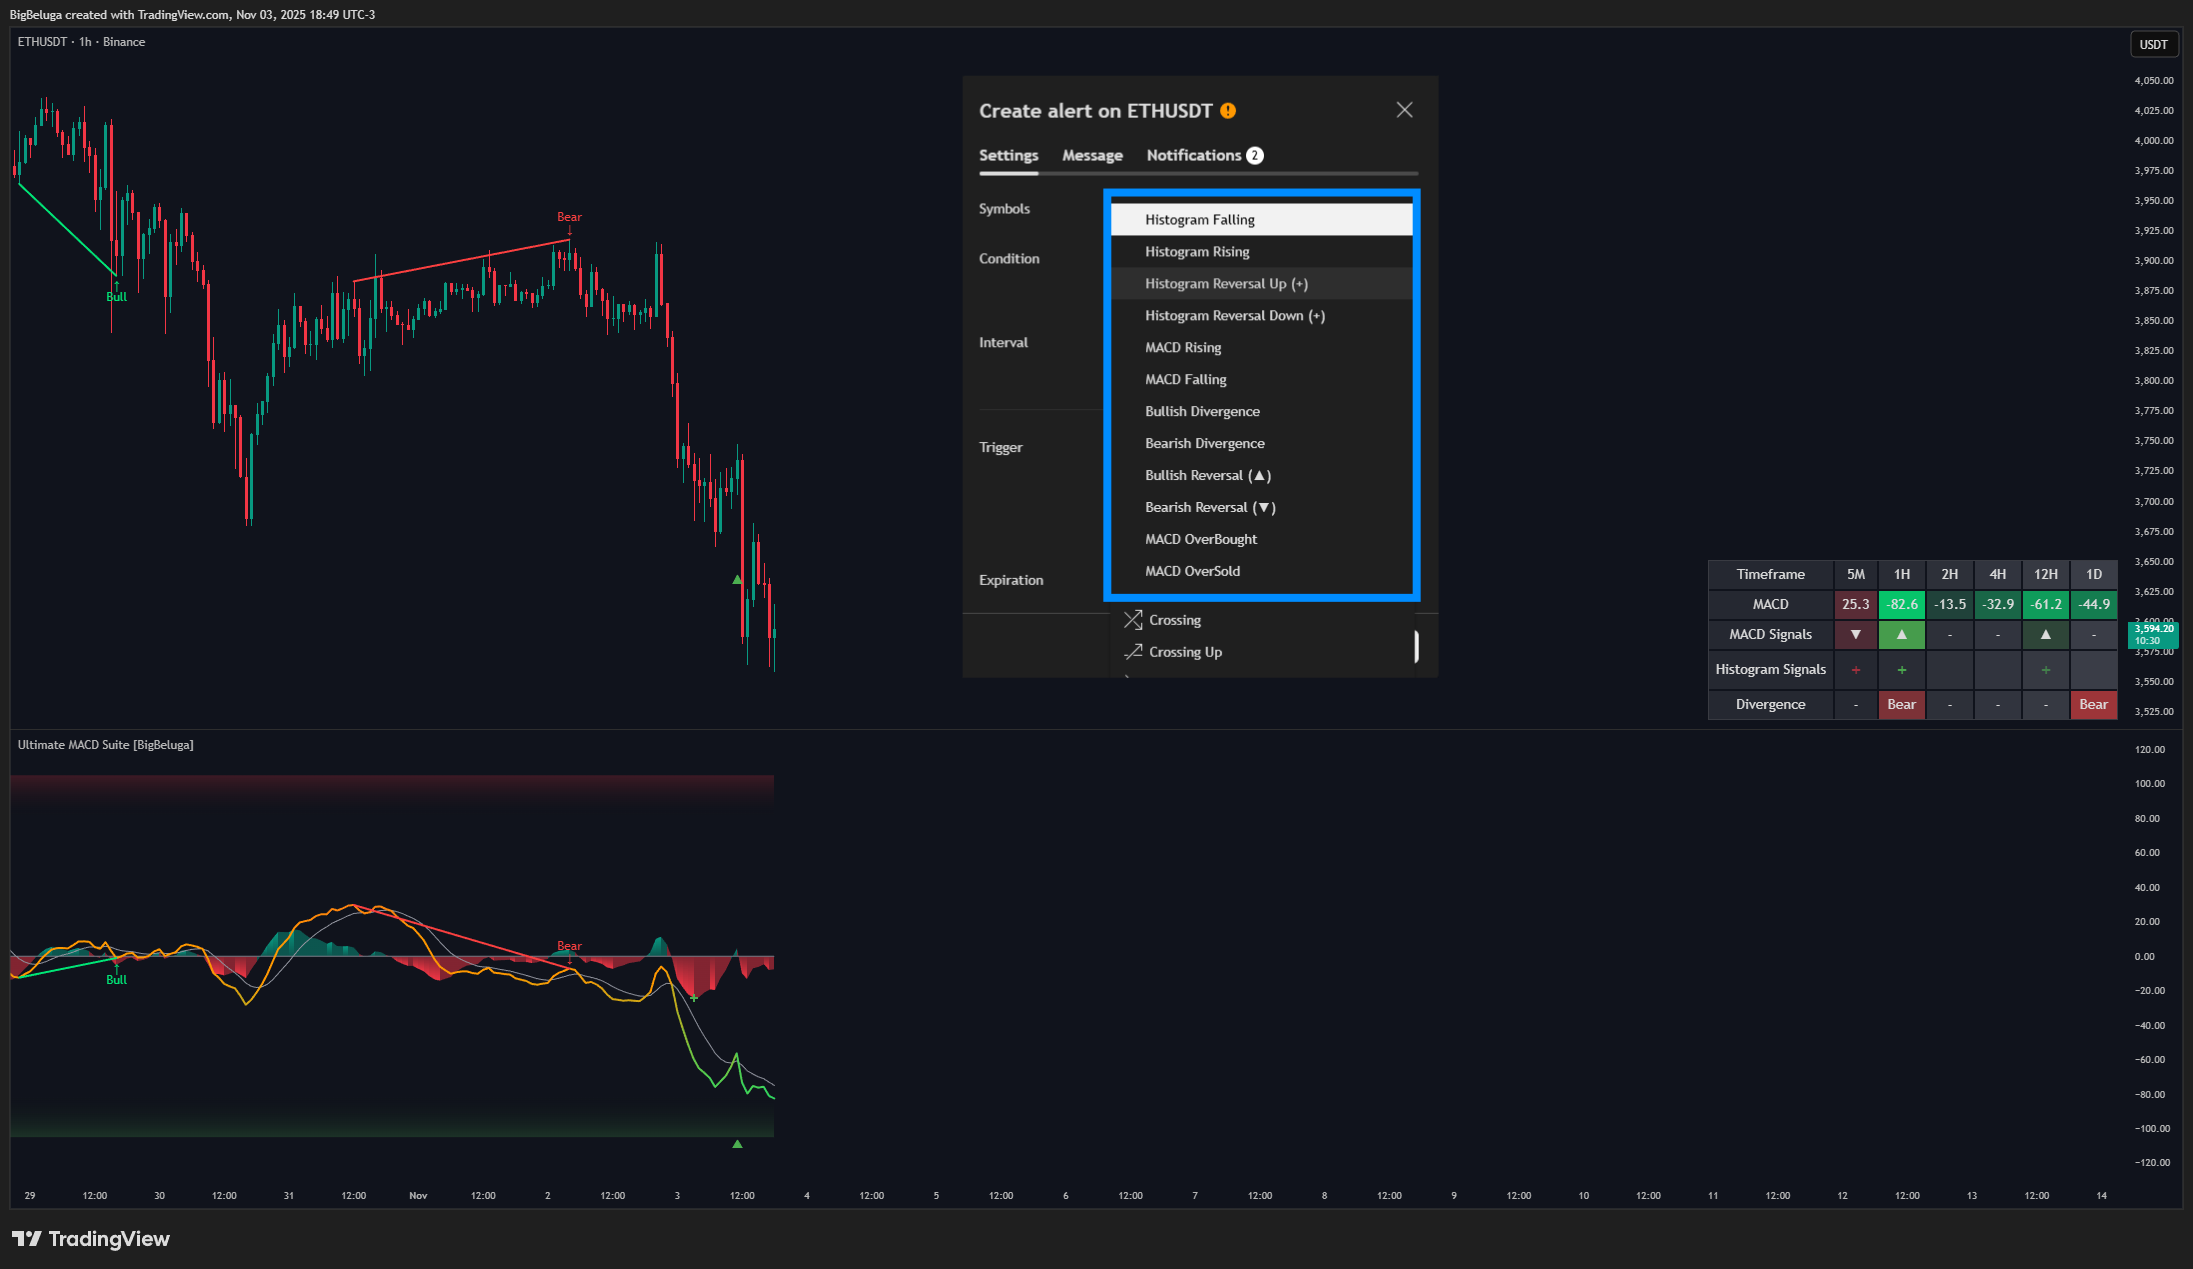
Task: Select MACD Falling from the list
Action: click(x=1262, y=380)
